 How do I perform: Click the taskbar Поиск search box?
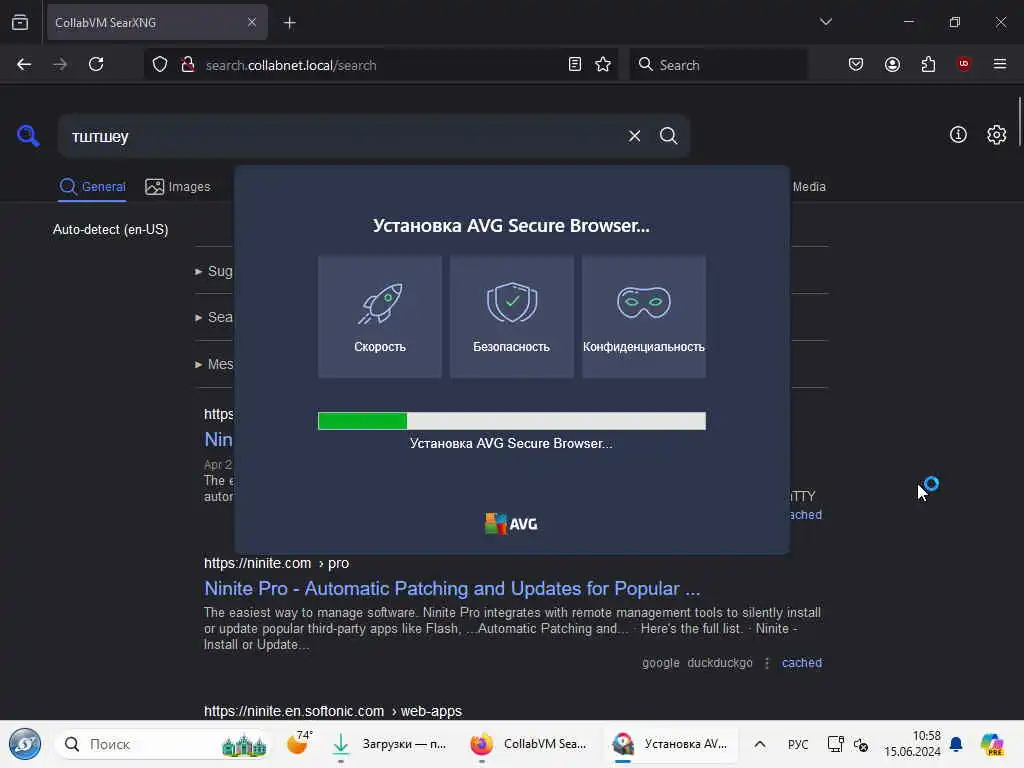tap(163, 744)
